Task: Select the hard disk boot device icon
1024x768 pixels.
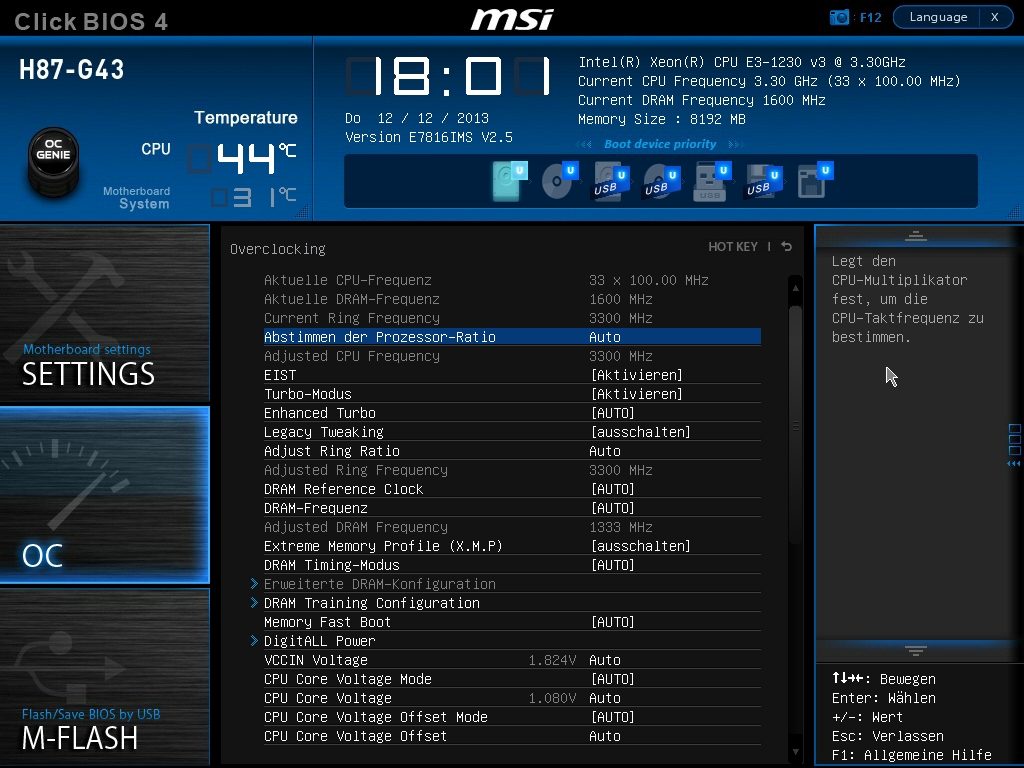Action: [x=509, y=180]
